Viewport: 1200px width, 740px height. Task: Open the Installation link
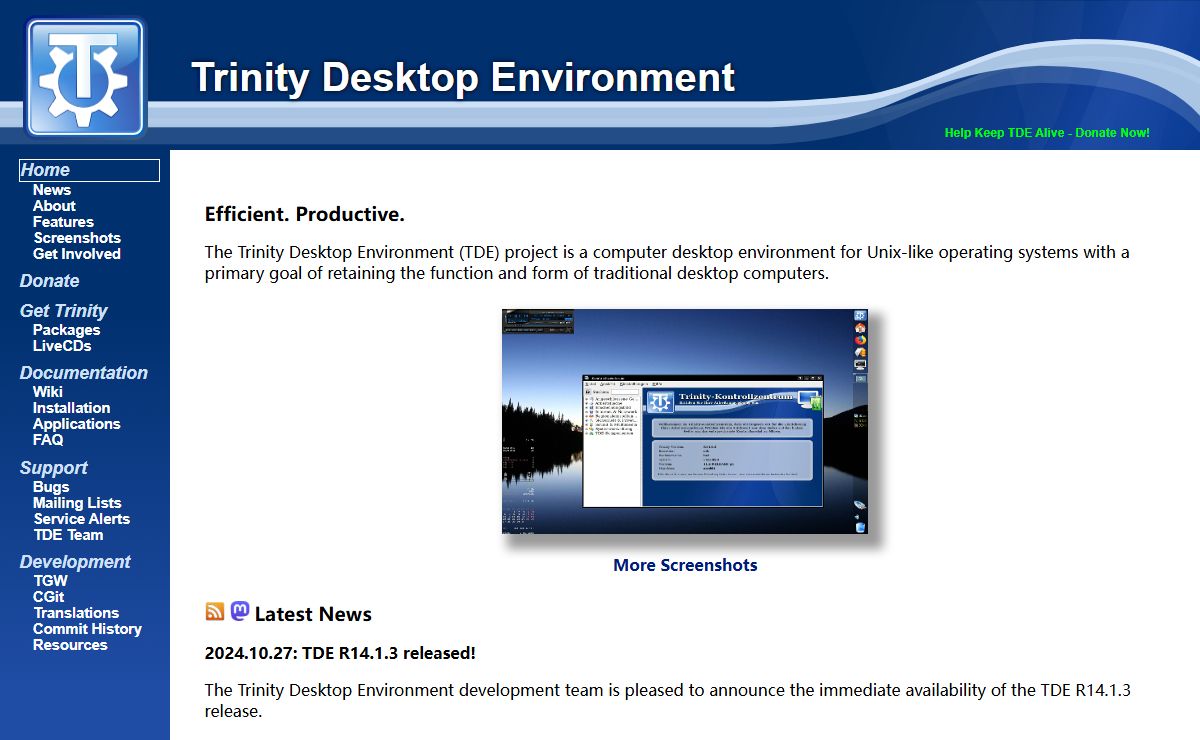point(71,408)
